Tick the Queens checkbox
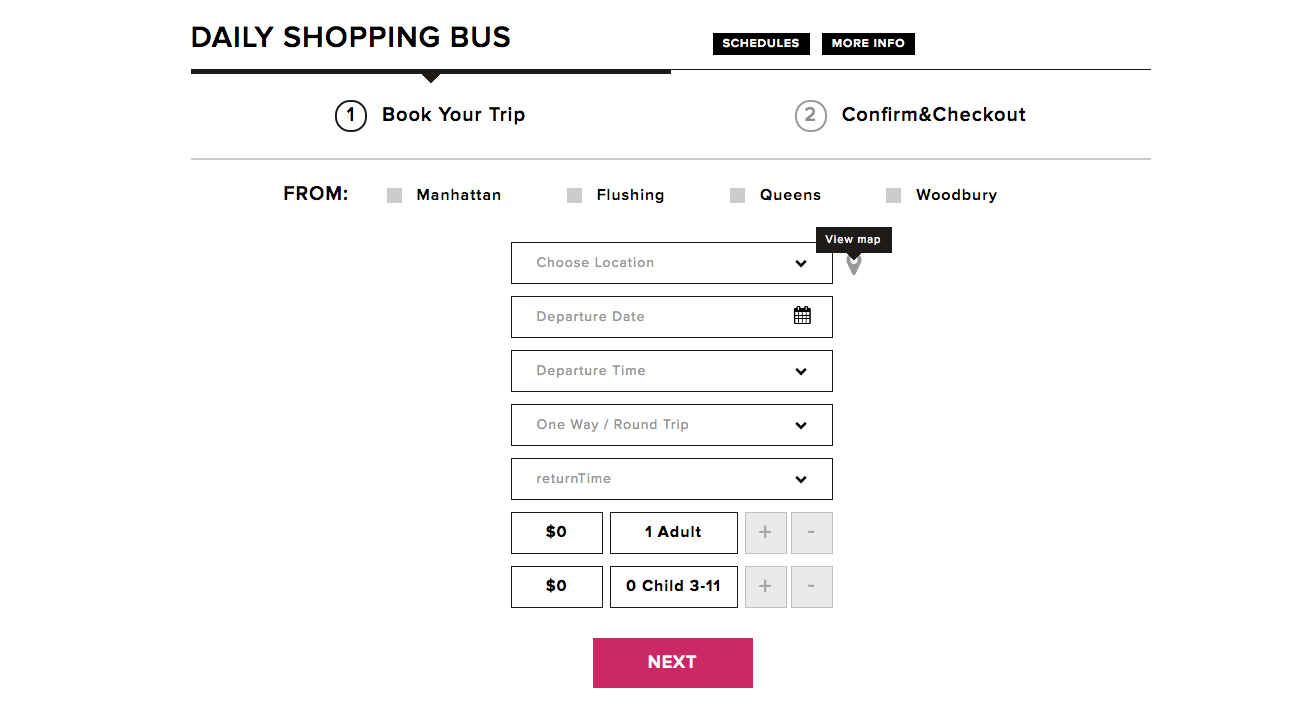Viewport: 1292px width, 710px height. click(x=737, y=196)
